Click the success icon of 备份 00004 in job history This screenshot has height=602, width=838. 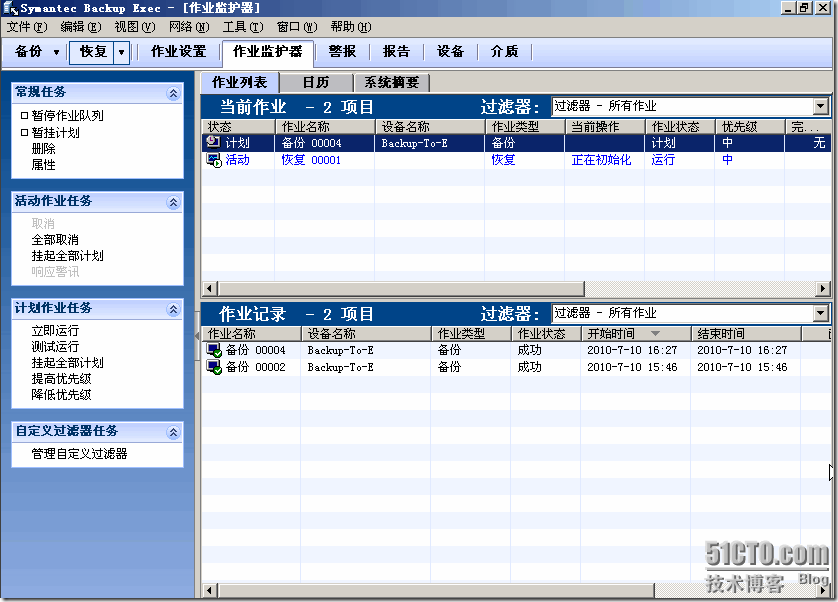click(x=214, y=351)
